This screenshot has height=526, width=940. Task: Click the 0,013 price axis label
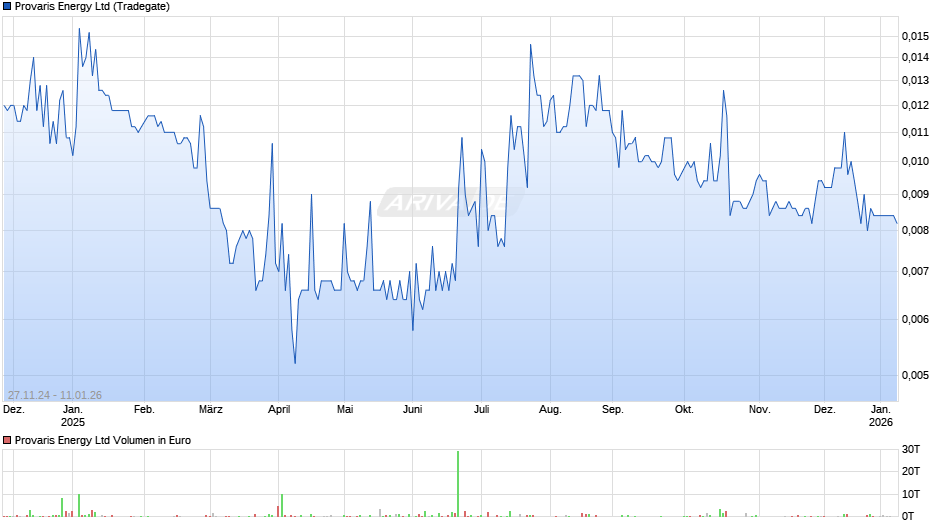tap(915, 80)
